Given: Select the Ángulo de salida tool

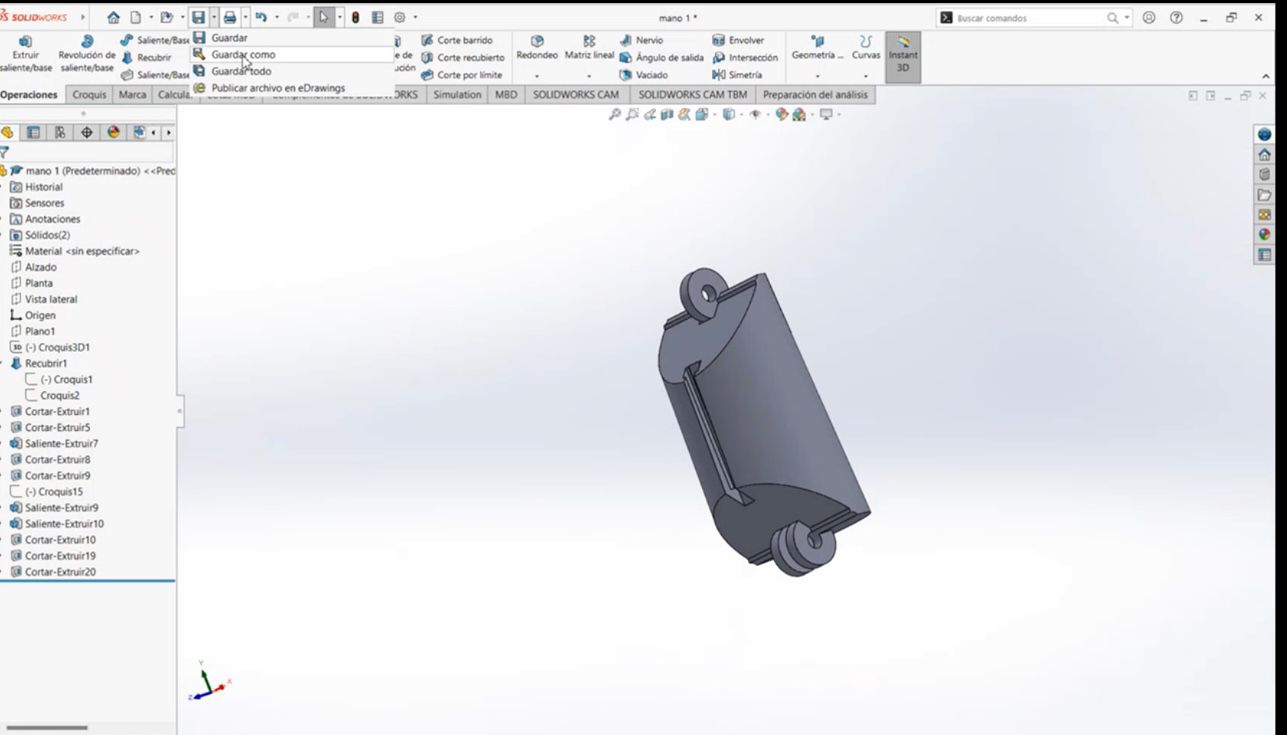Looking at the screenshot, I should (661, 58).
